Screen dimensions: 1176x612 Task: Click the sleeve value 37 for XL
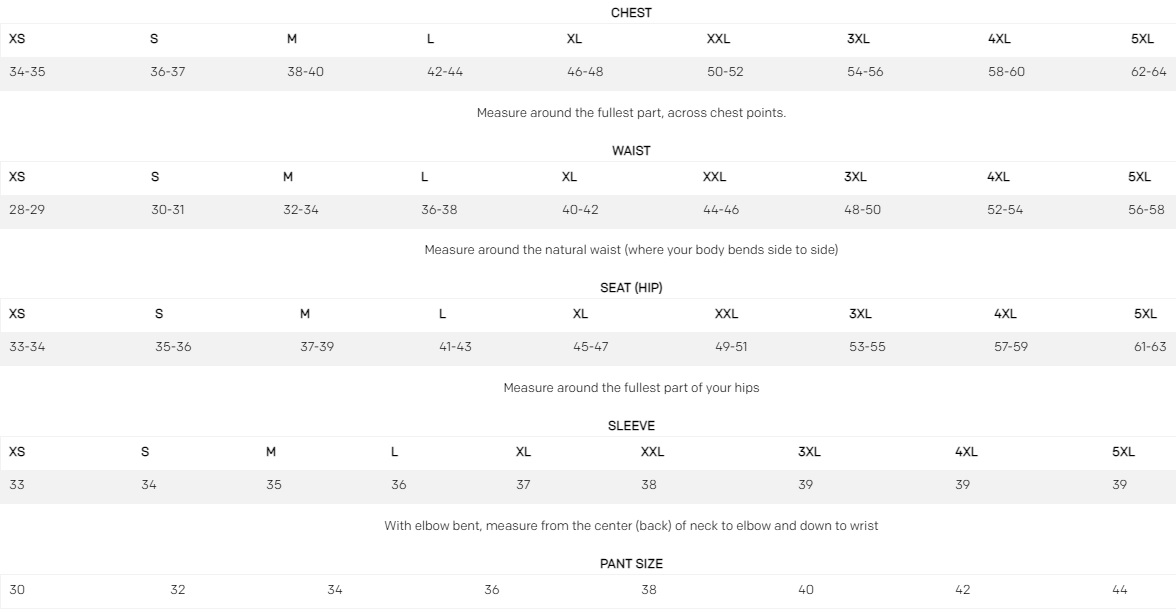coord(523,485)
